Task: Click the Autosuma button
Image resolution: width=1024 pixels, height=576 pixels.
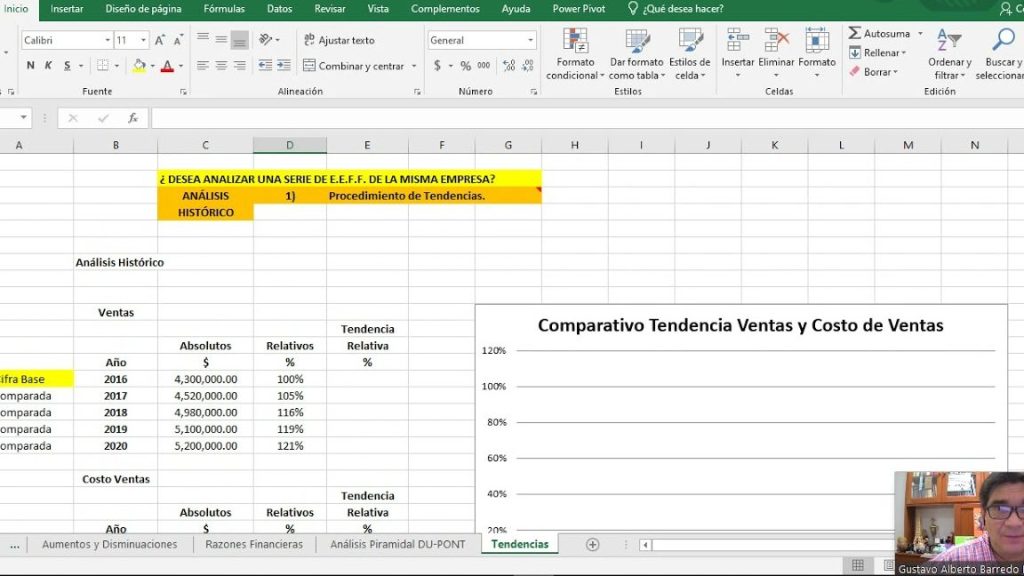Action: click(x=879, y=33)
